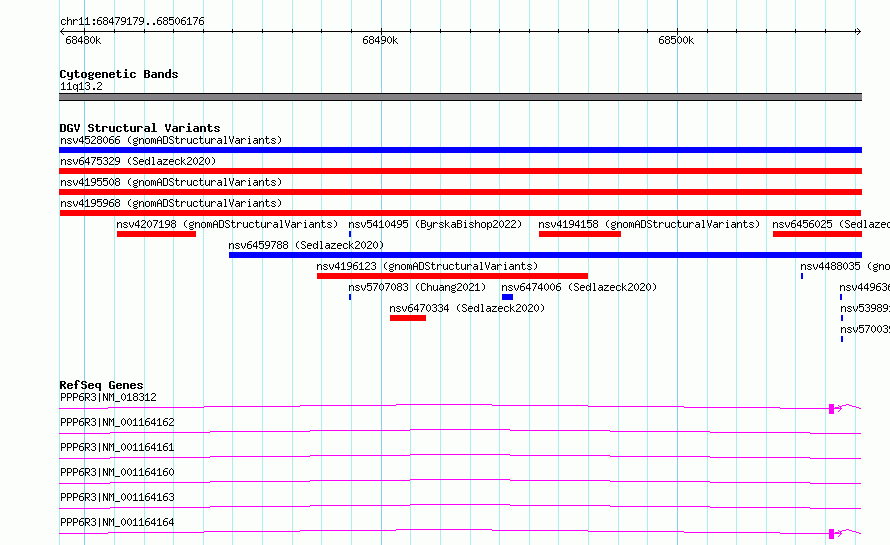Click the red bar of nsv4195508
The image size is (890, 545).
[460, 192]
